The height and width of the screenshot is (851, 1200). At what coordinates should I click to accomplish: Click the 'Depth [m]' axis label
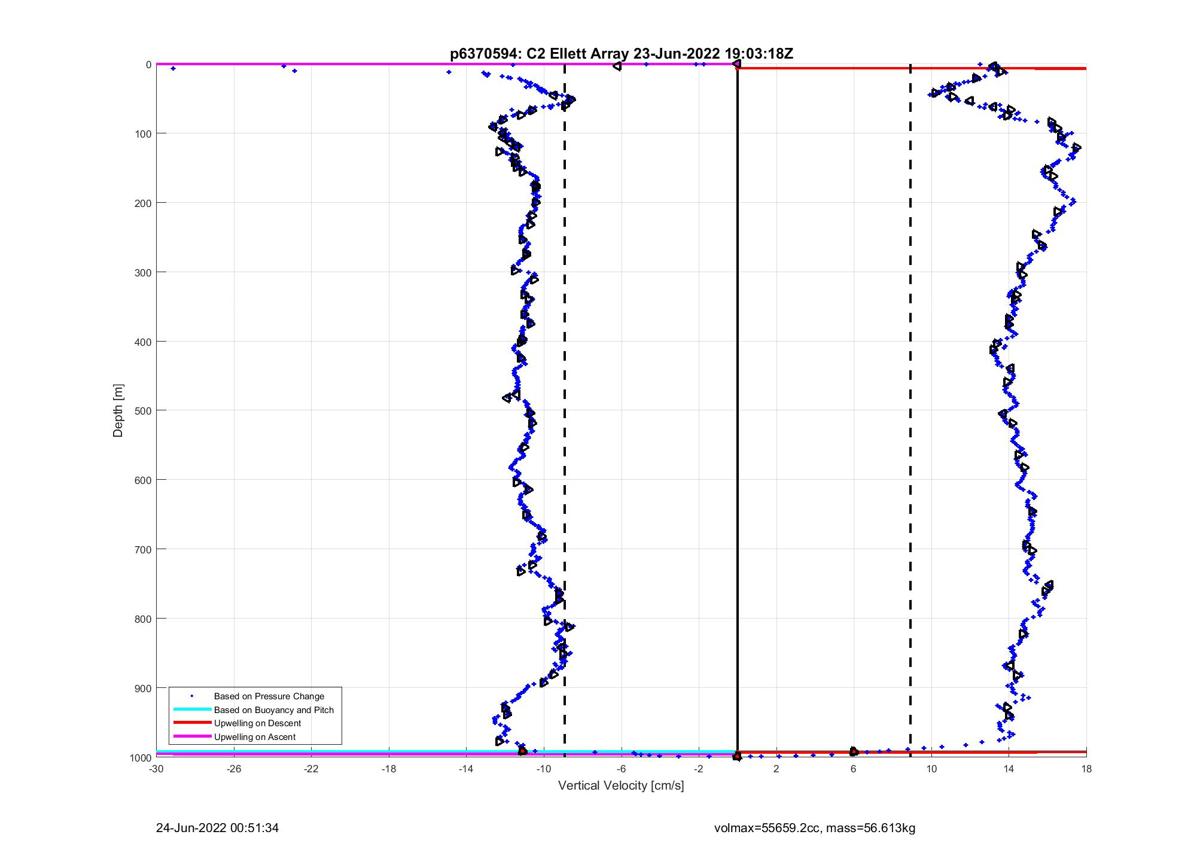tap(119, 411)
